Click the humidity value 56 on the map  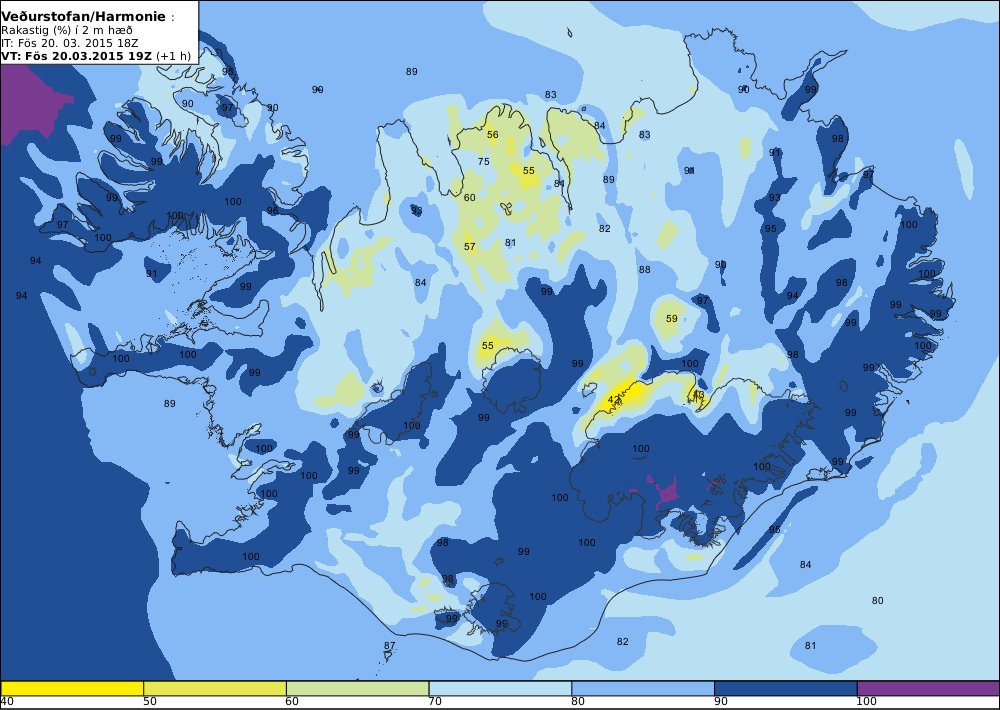(493, 134)
